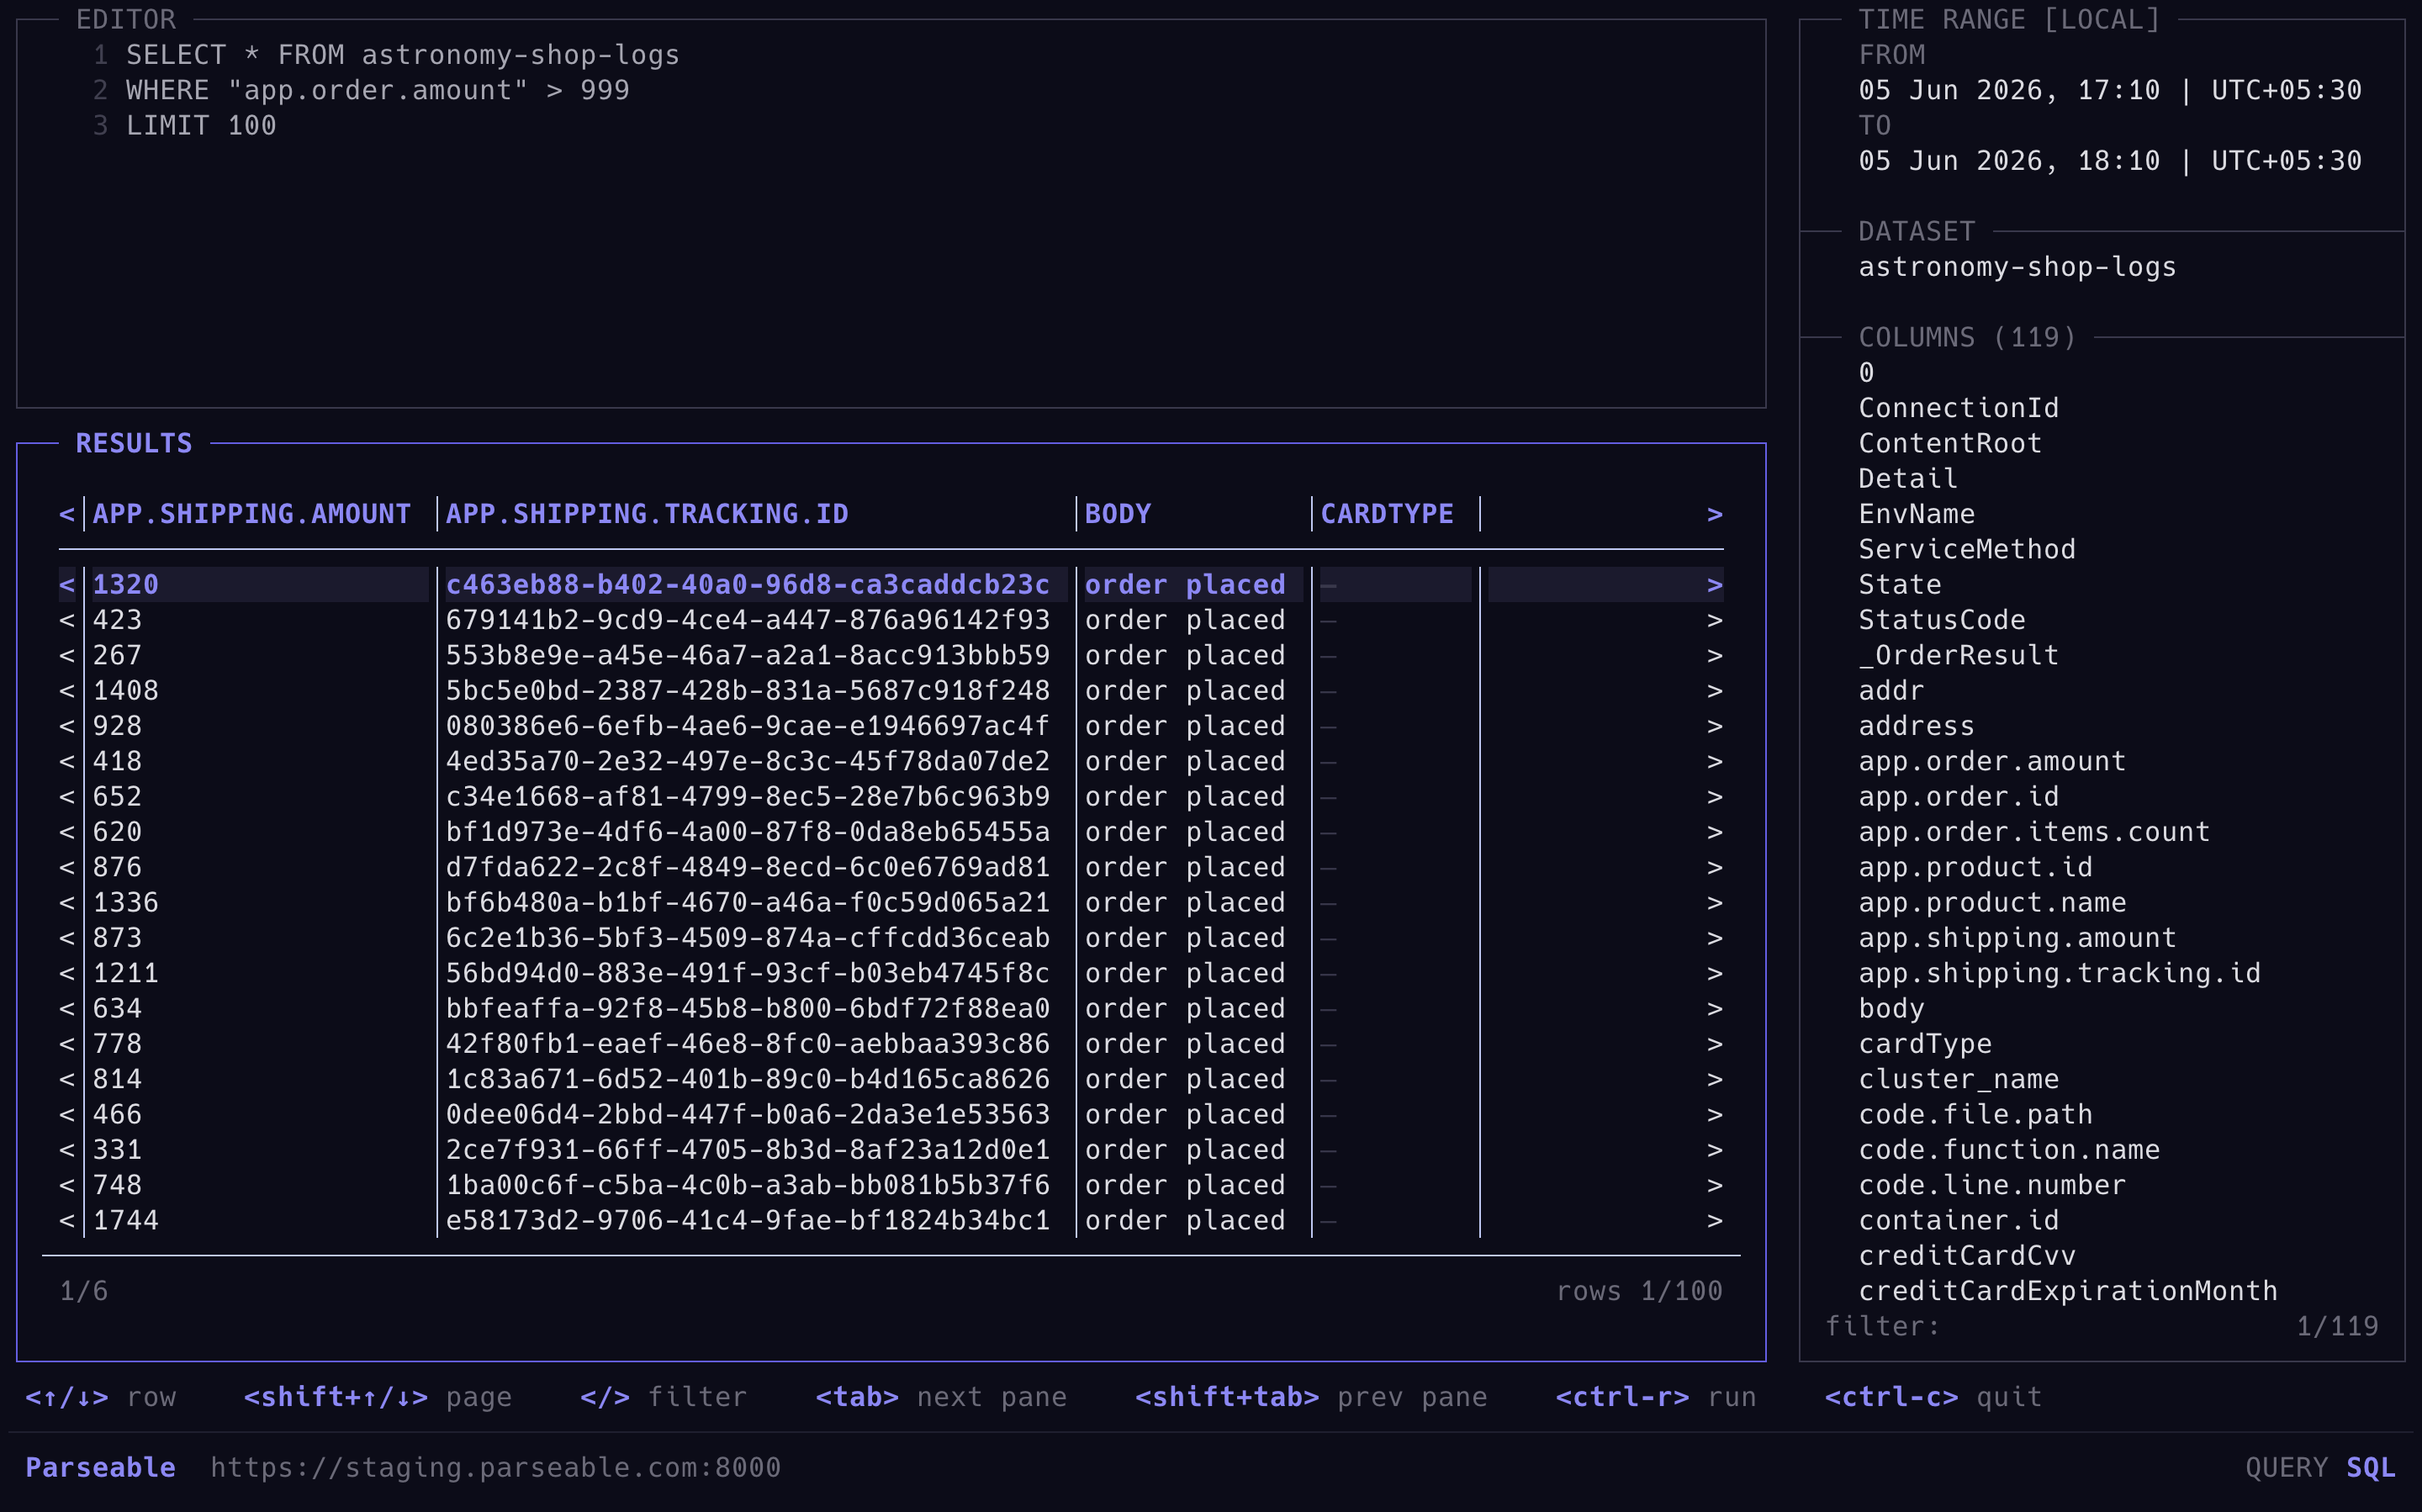Click tracking ID 1ba00c6f-c5ba-4c0b-a3ab-bb081b5b37f6
This screenshot has height=1512, width=2422.
748,1185
